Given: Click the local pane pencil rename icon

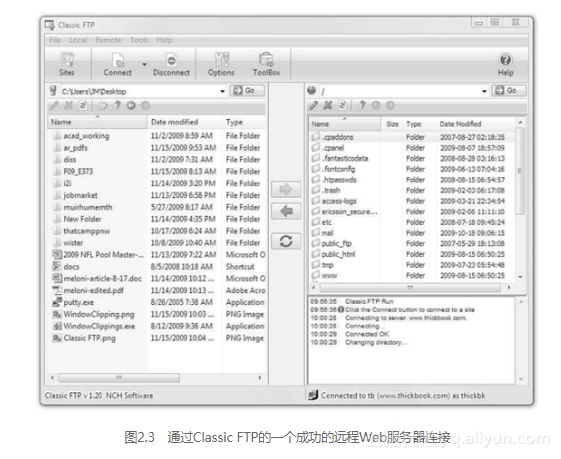Looking at the screenshot, I should point(54,106).
